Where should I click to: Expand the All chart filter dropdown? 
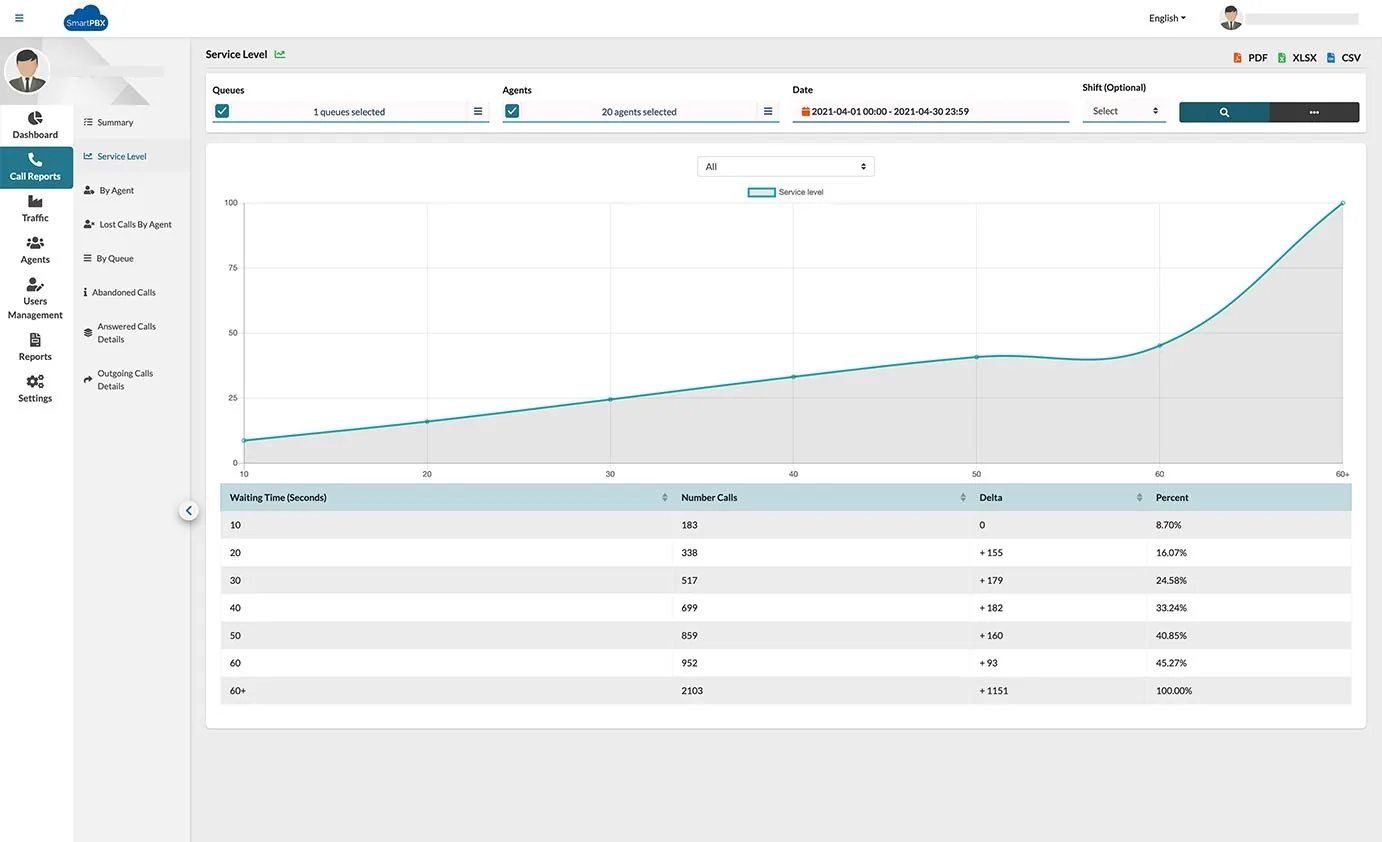click(785, 166)
